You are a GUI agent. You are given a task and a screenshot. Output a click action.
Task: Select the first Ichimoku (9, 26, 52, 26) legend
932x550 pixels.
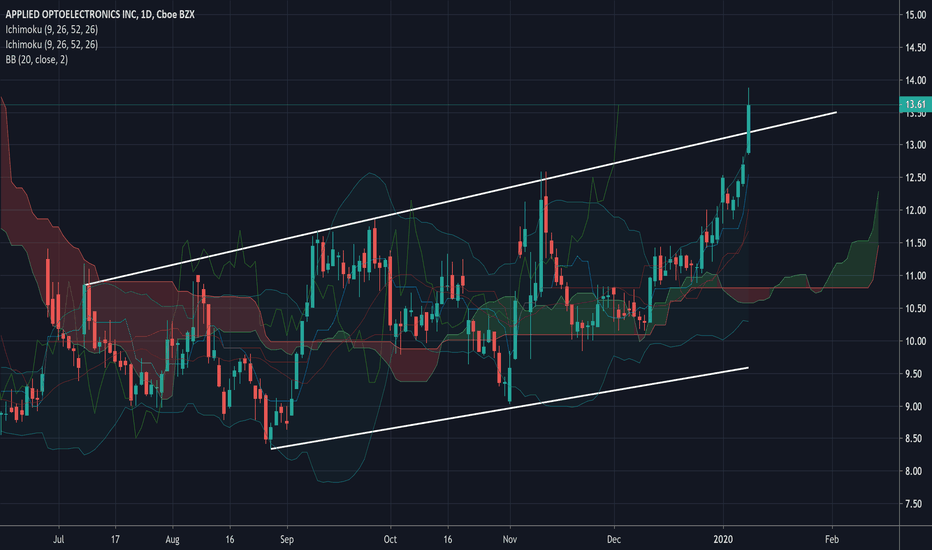pyautogui.click(x=52, y=29)
